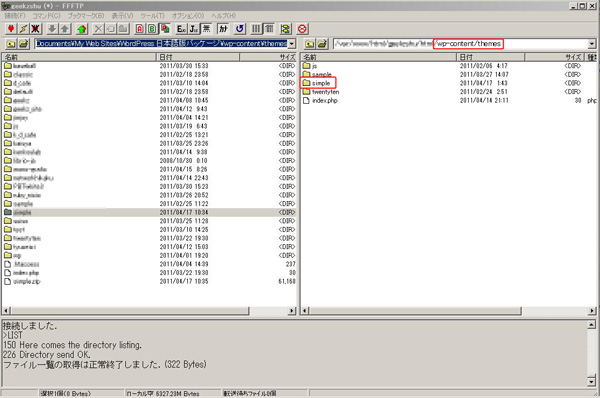Image resolution: width=600 pixels, height=398 pixels.
Task: Open the オプション(O) menu
Action: [x=188, y=16]
